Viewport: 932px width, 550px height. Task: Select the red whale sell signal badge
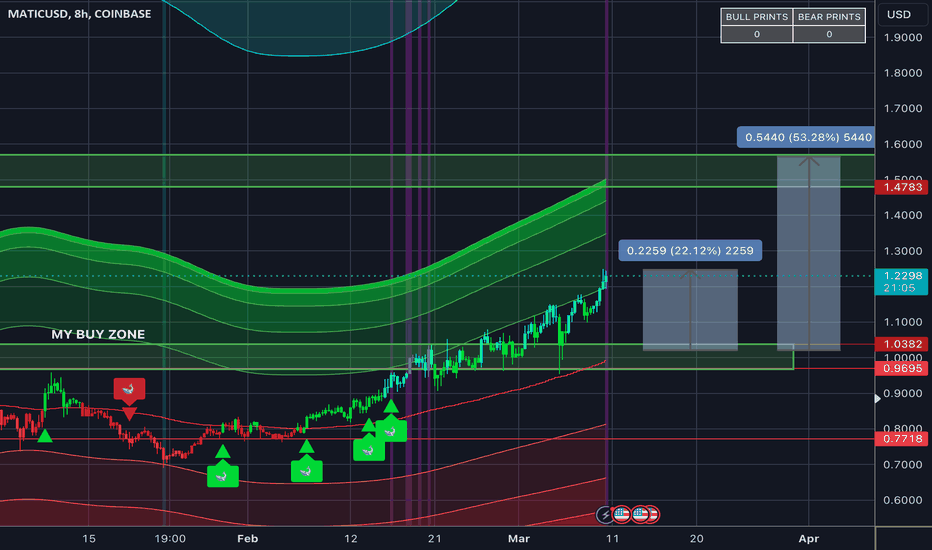[x=129, y=389]
